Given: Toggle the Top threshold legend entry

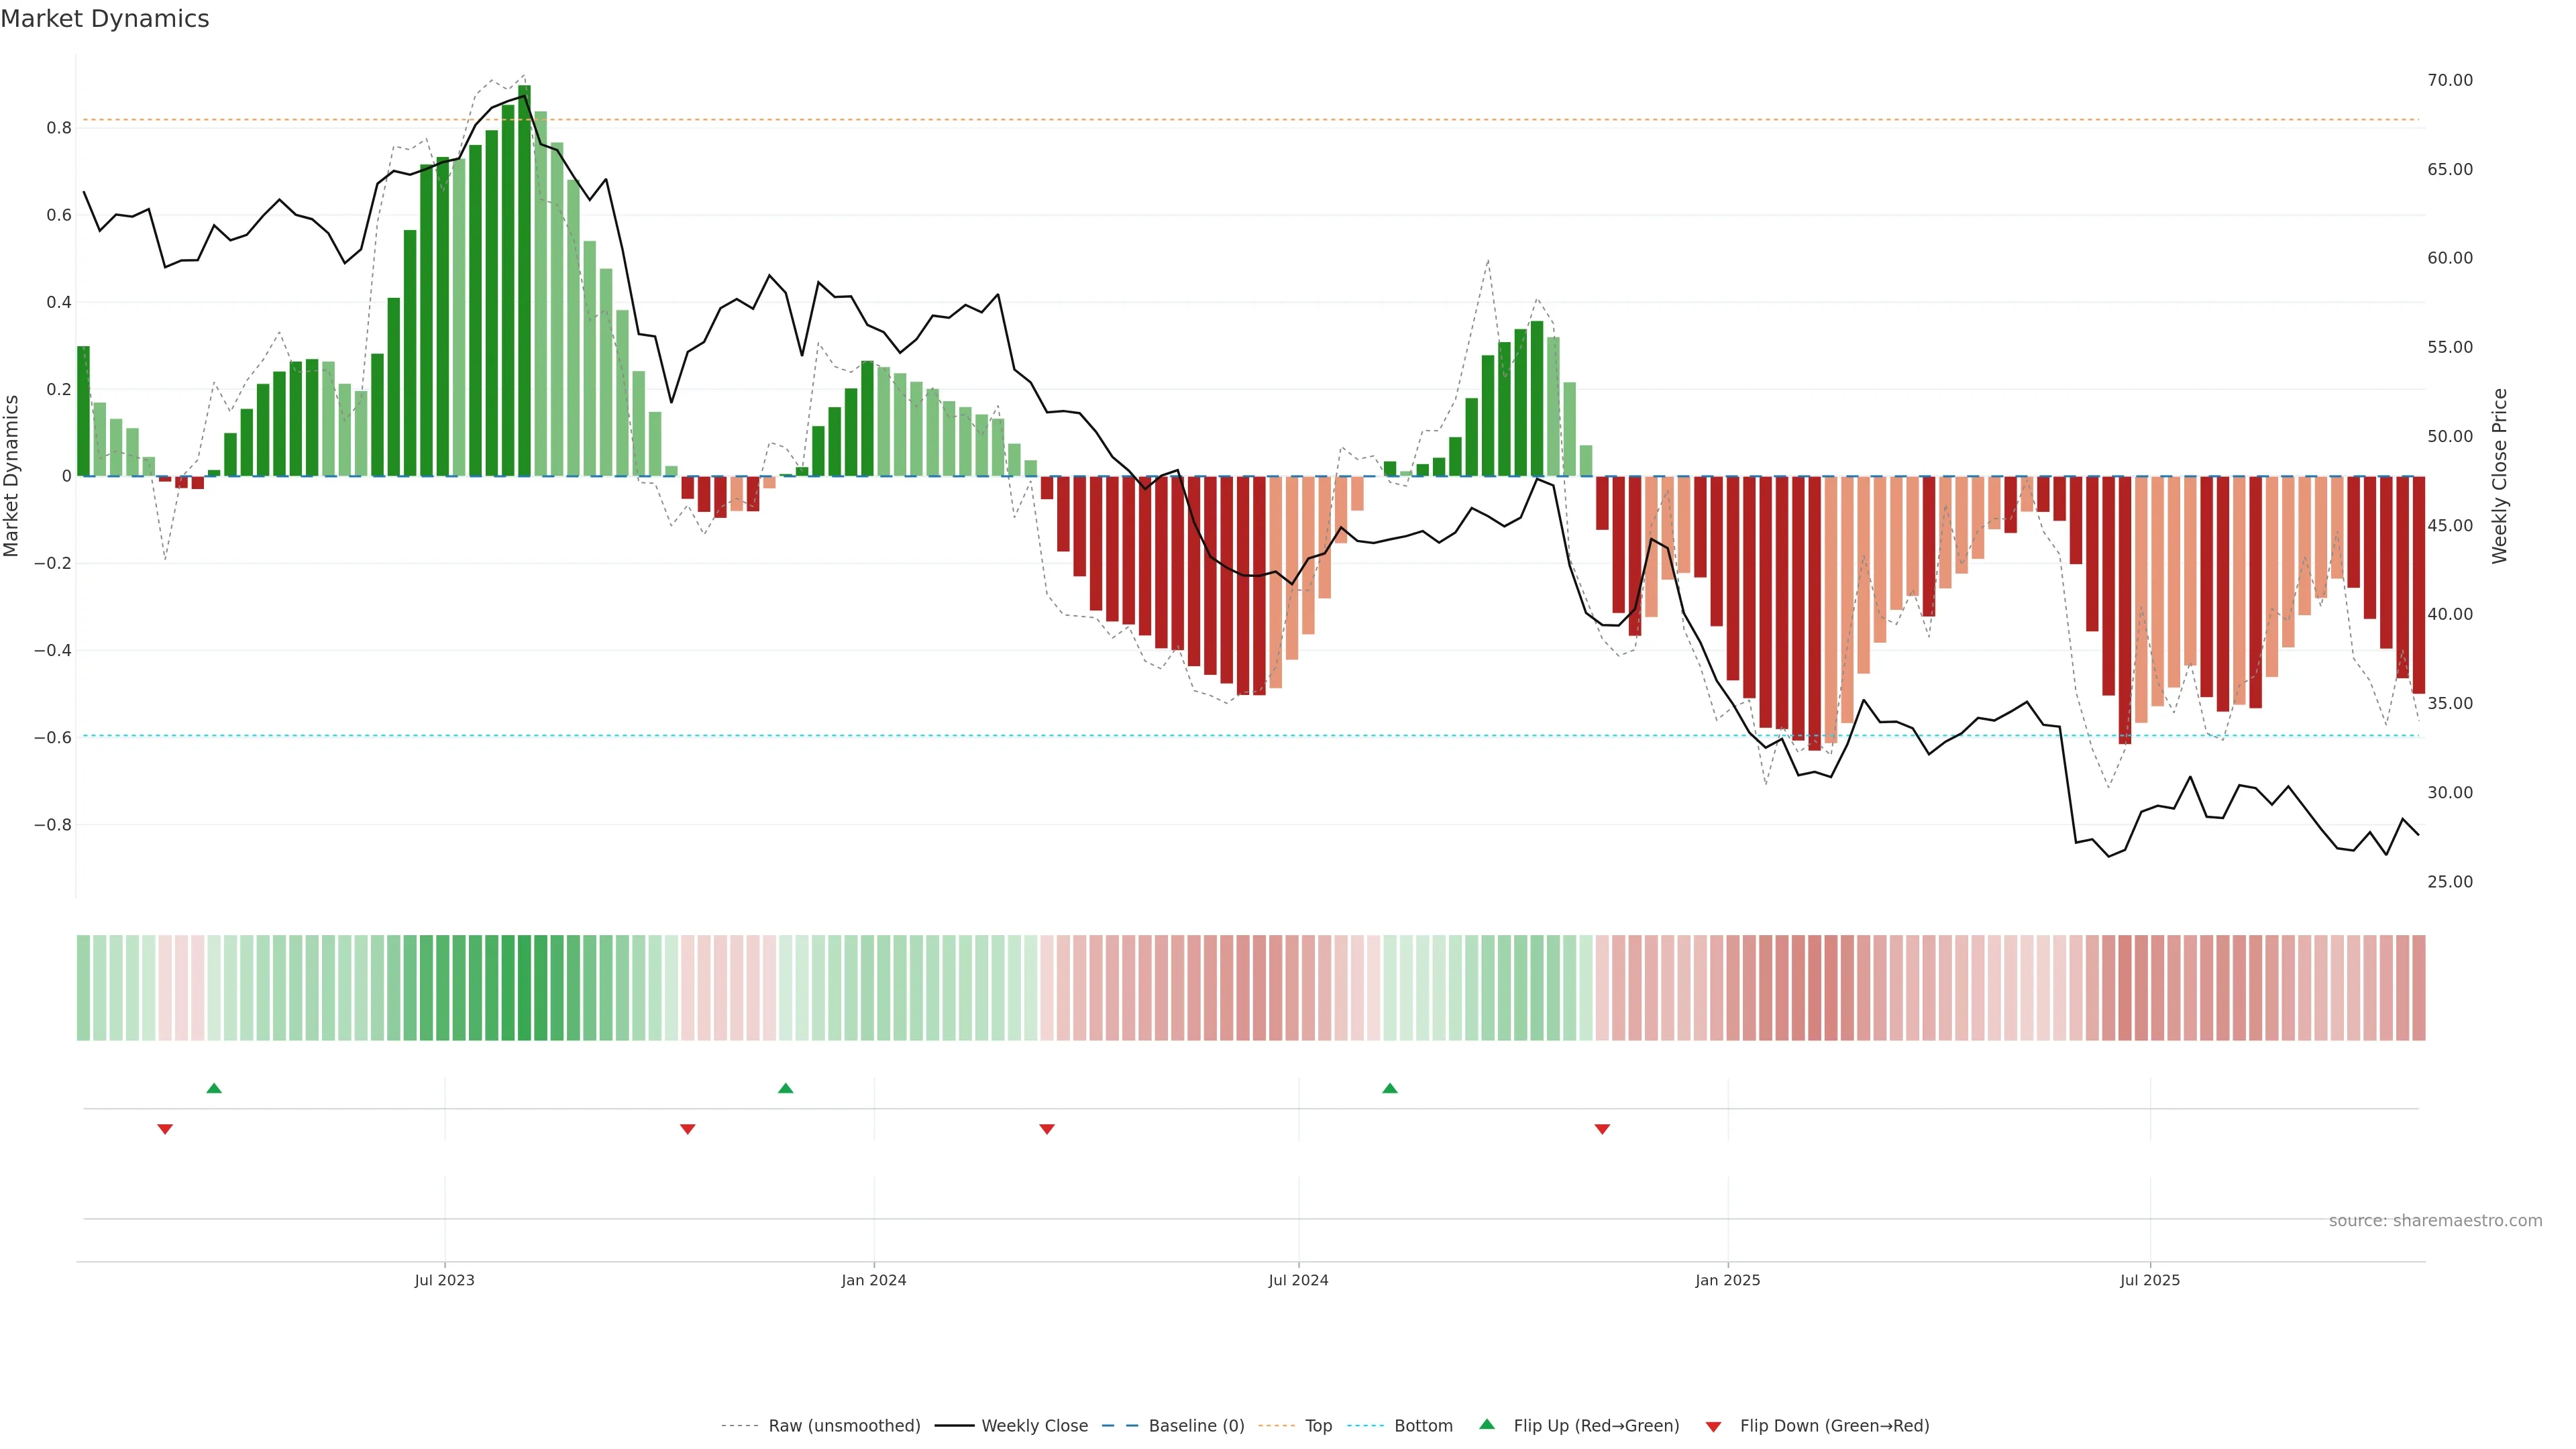Looking at the screenshot, I should tap(1318, 1426).
